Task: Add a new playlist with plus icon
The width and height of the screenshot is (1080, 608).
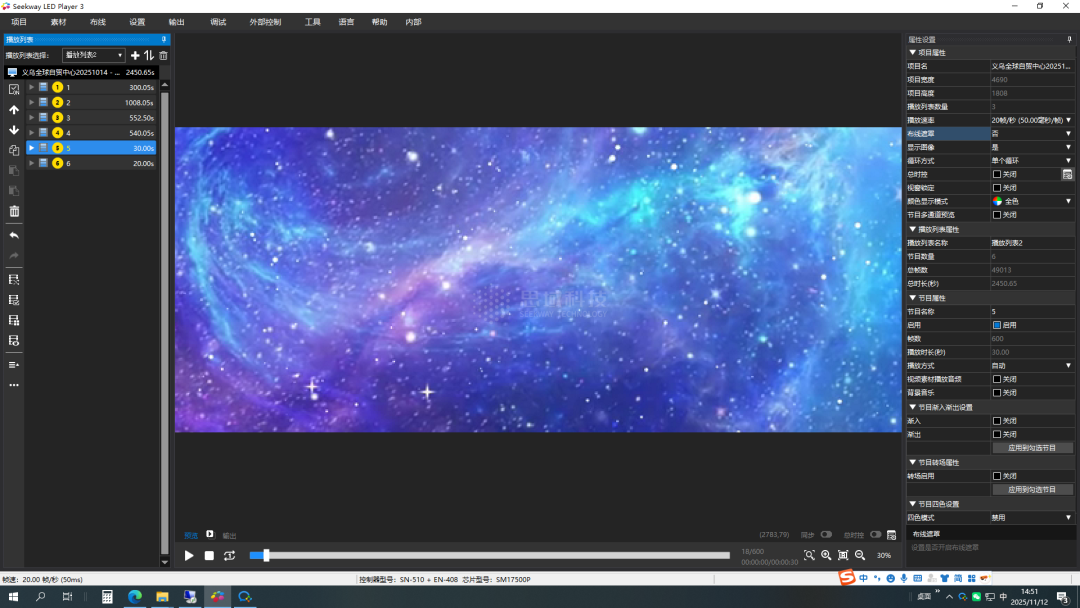Action: click(x=135, y=56)
